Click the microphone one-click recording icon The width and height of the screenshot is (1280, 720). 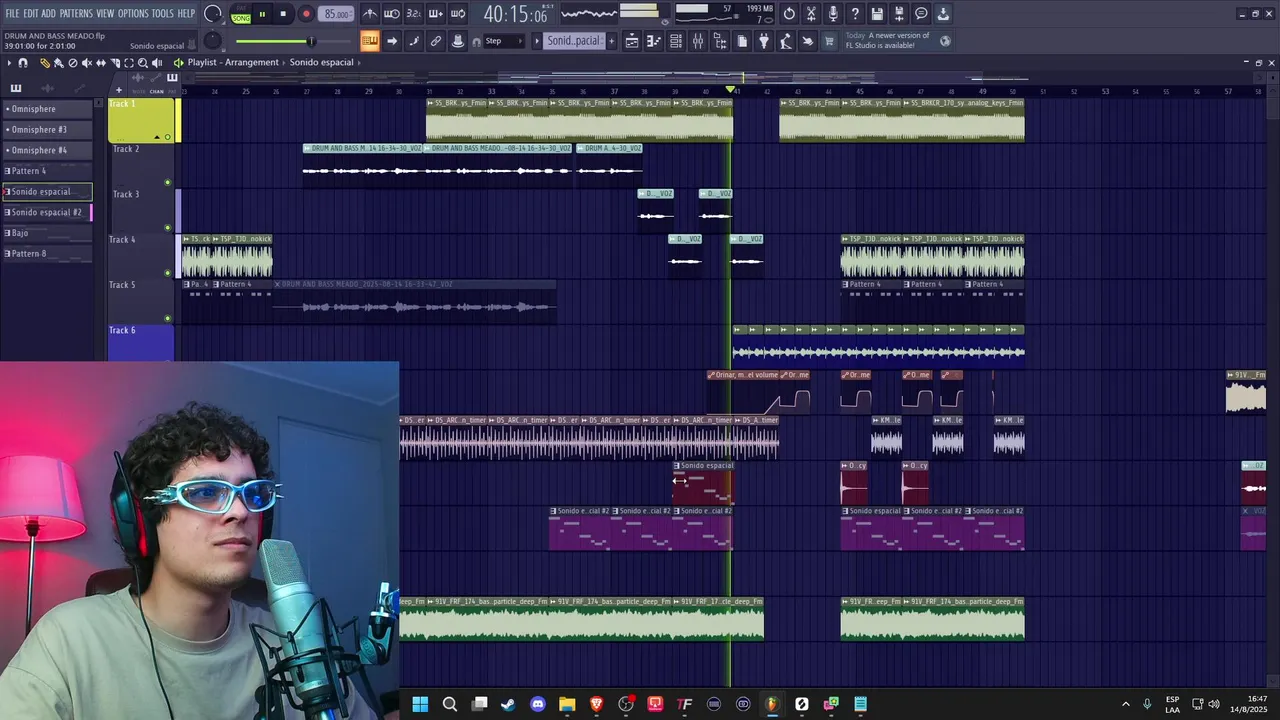[833, 14]
